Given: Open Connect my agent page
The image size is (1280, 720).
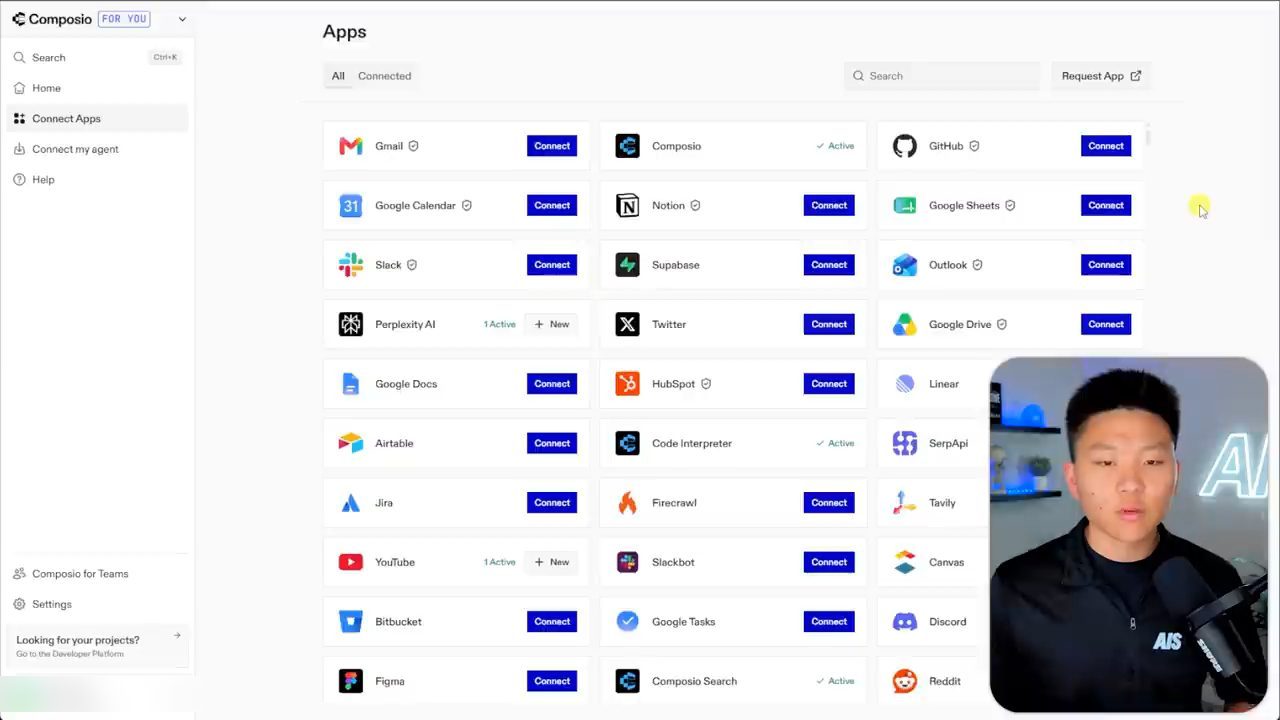Looking at the screenshot, I should (96, 149).
